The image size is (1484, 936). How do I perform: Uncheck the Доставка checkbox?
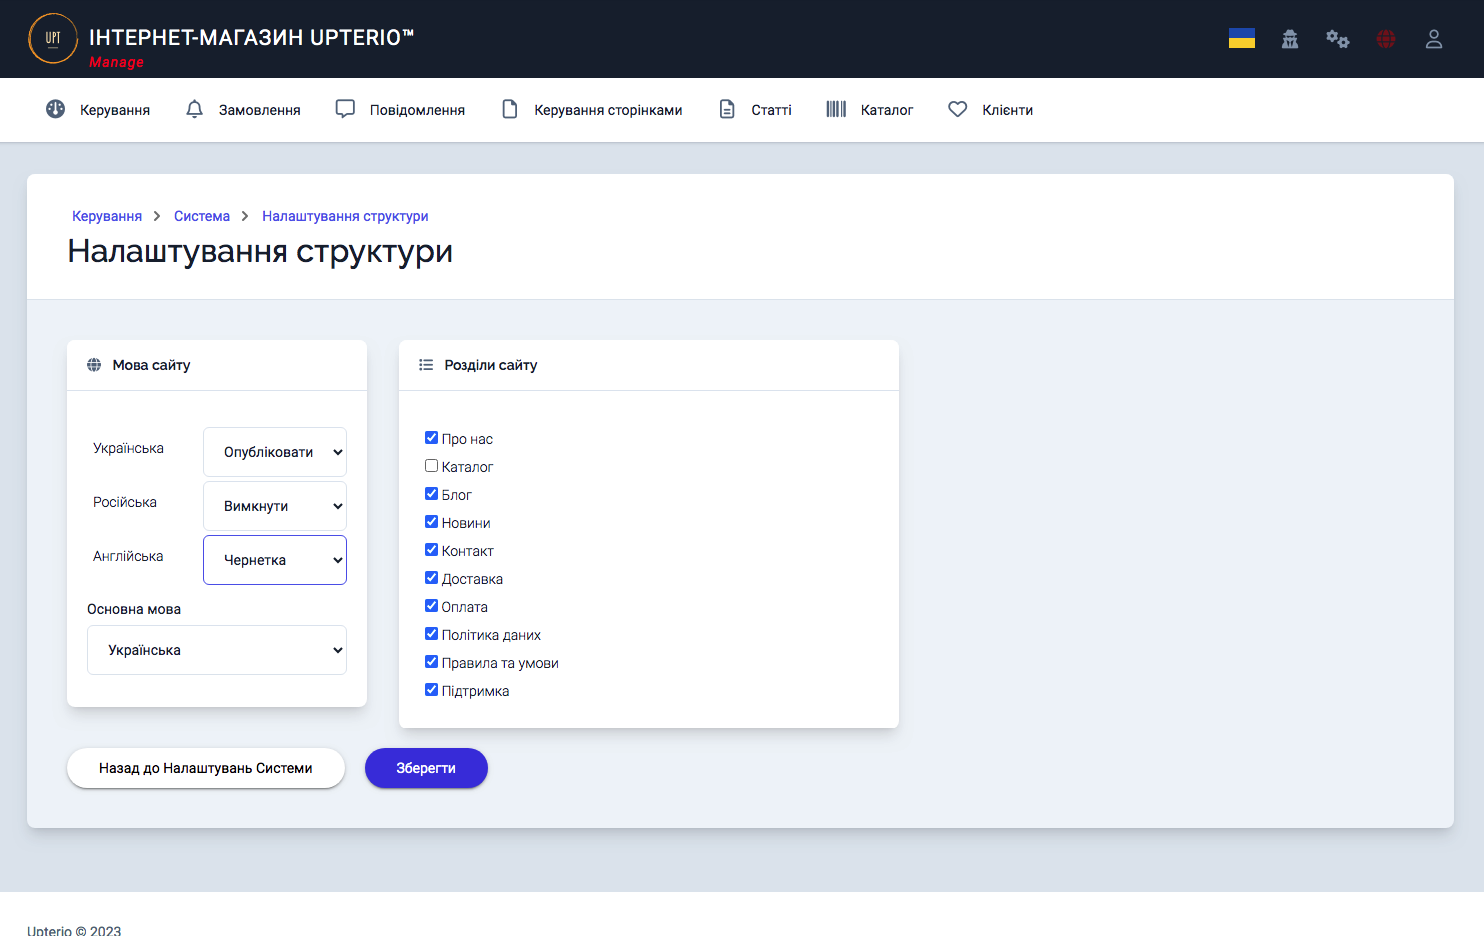point(432,578)
